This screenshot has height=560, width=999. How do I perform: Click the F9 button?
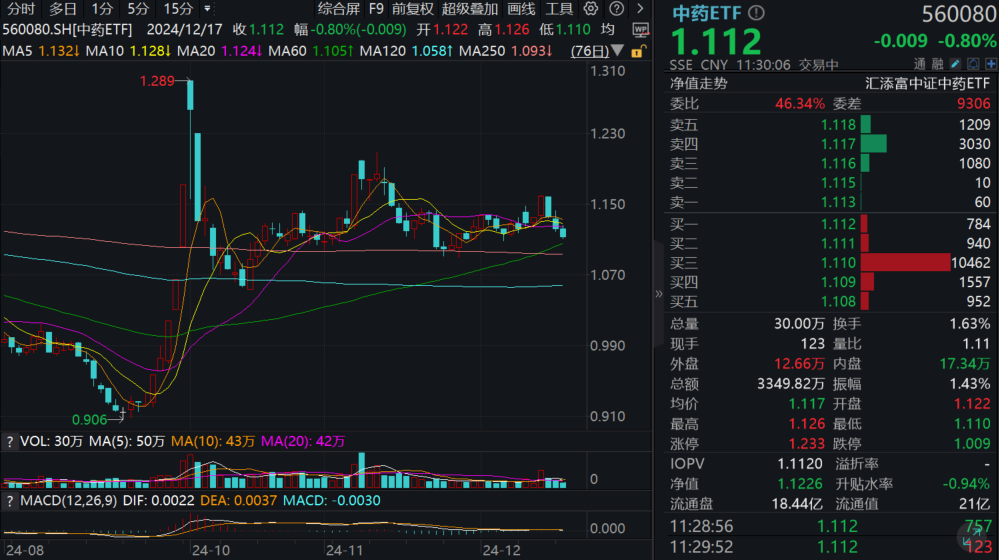(376, 9)
